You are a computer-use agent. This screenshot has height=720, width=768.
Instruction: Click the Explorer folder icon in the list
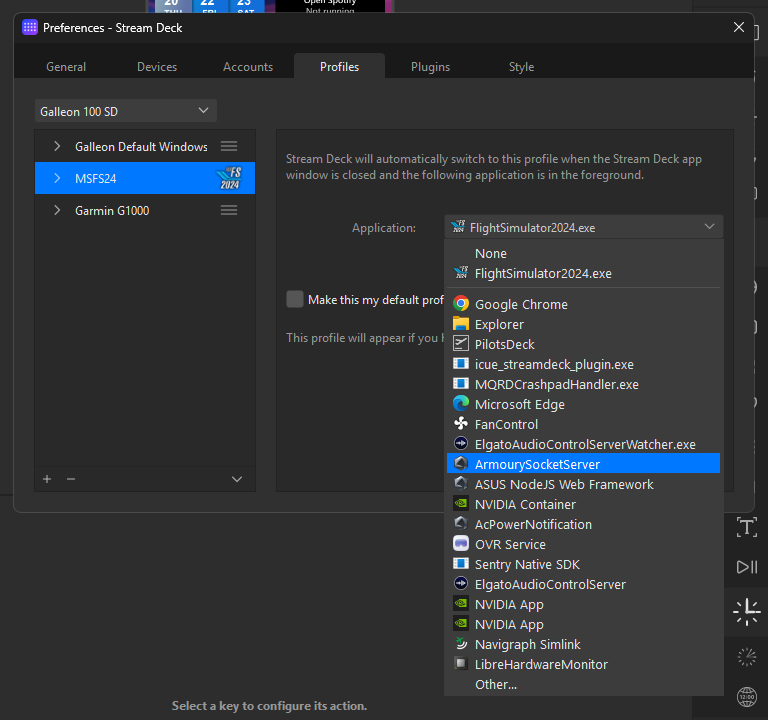pos(461,324)
